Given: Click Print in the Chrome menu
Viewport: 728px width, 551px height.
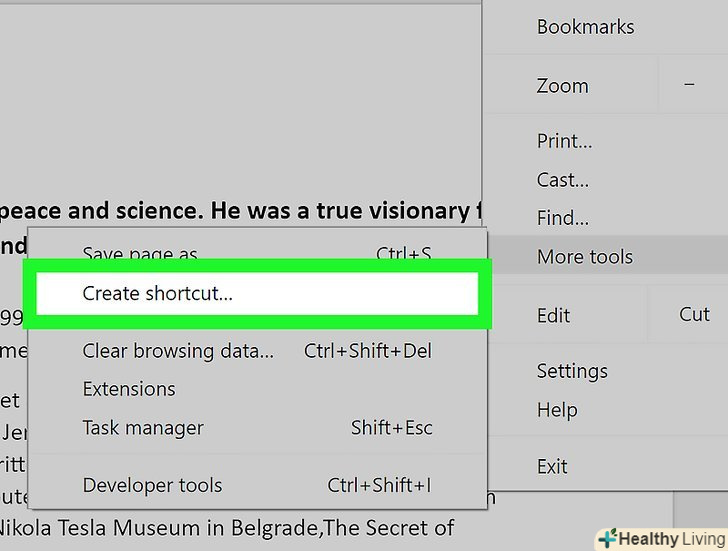Looking at the screenshot, I should click(564, 141).
